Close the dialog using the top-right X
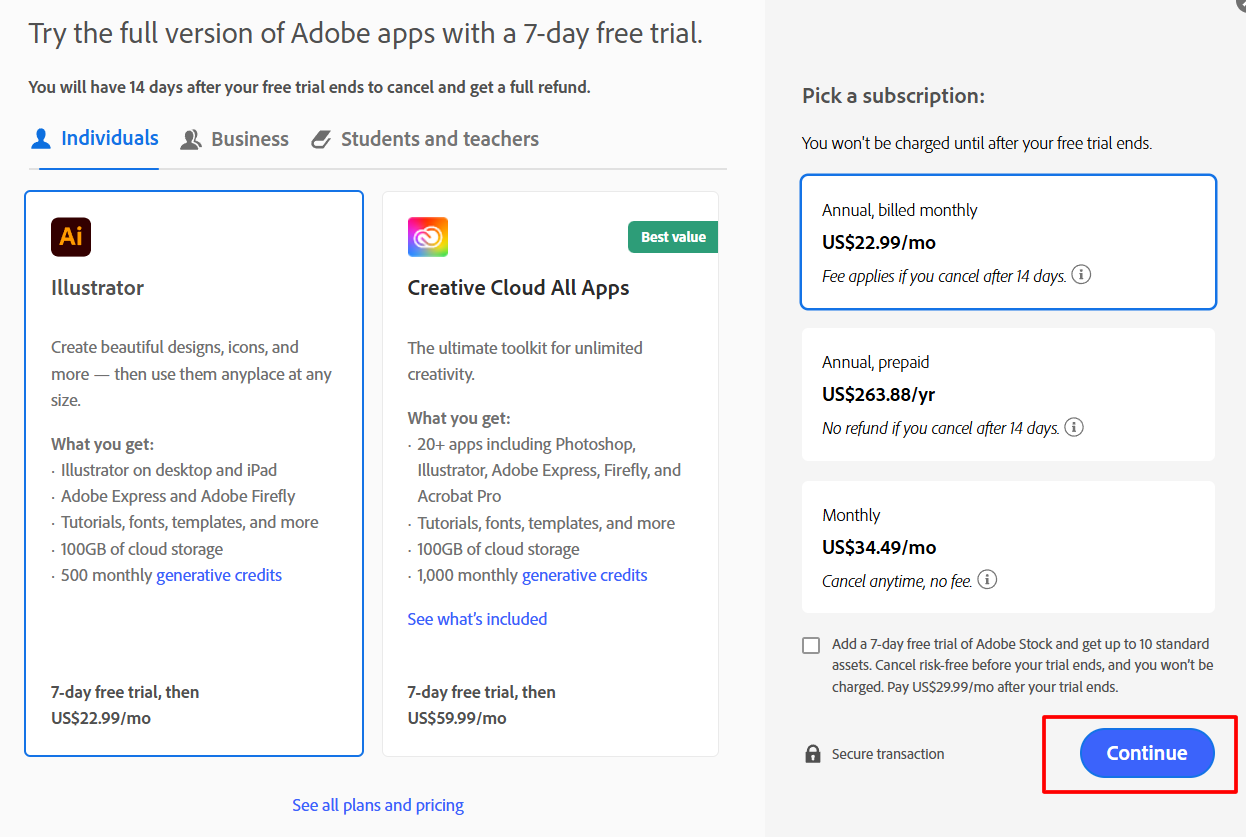This screenshot has height=837, width=1246. tap(1241, 4)
